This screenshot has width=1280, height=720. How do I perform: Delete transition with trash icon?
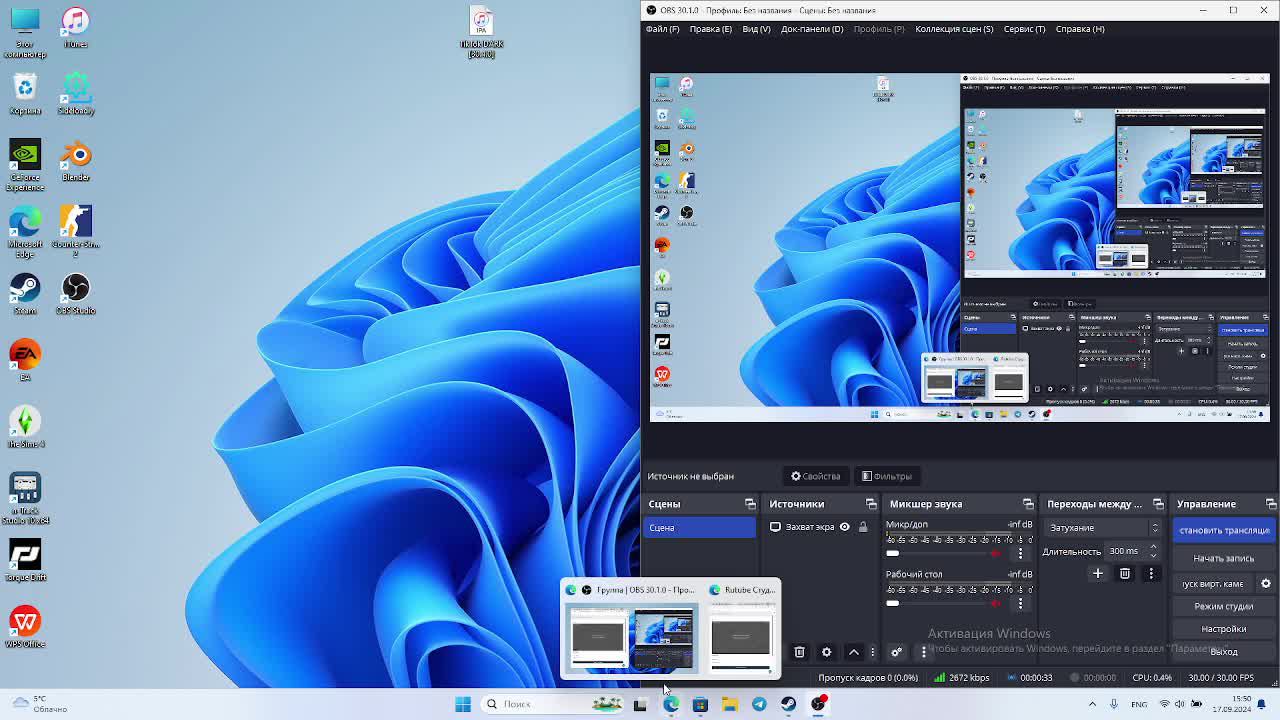pyautogui.click(x=1125, y=574)
